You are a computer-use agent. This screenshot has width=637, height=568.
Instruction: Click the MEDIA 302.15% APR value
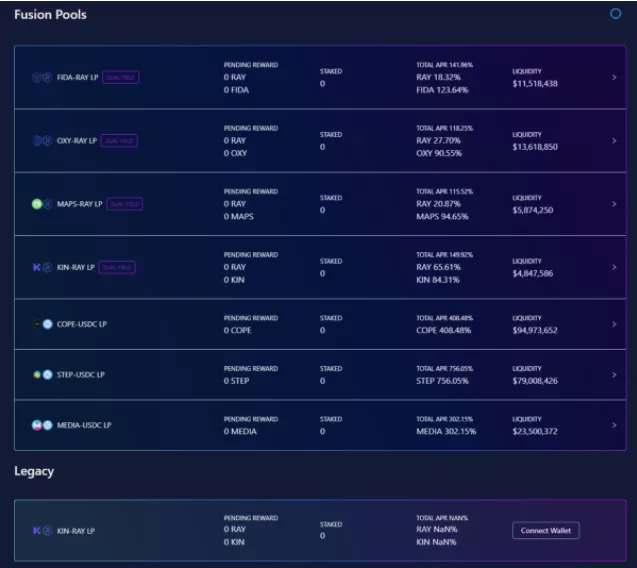click(446, 431)
